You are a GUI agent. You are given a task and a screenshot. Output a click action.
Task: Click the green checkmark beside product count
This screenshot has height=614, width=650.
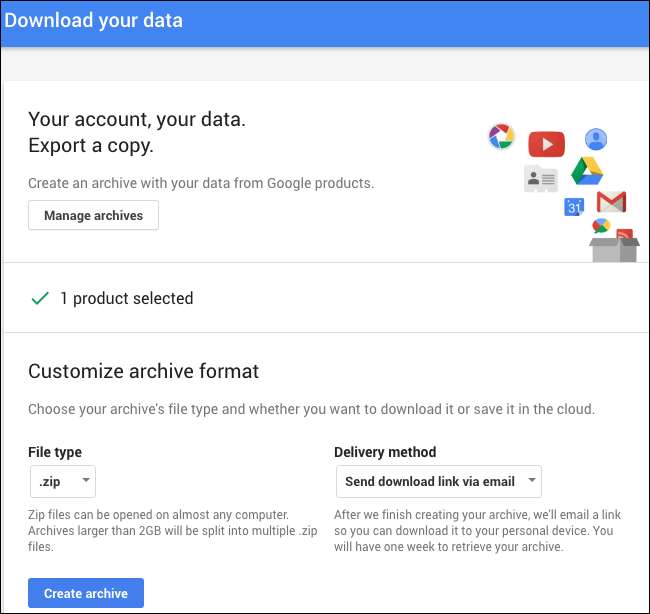(40, 298)
